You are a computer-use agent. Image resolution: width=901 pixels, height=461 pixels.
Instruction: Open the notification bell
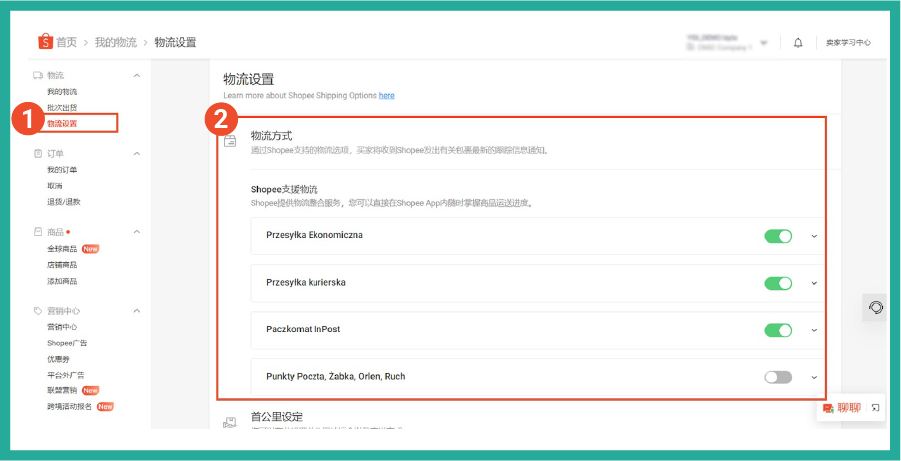click(x=798, y=43)
